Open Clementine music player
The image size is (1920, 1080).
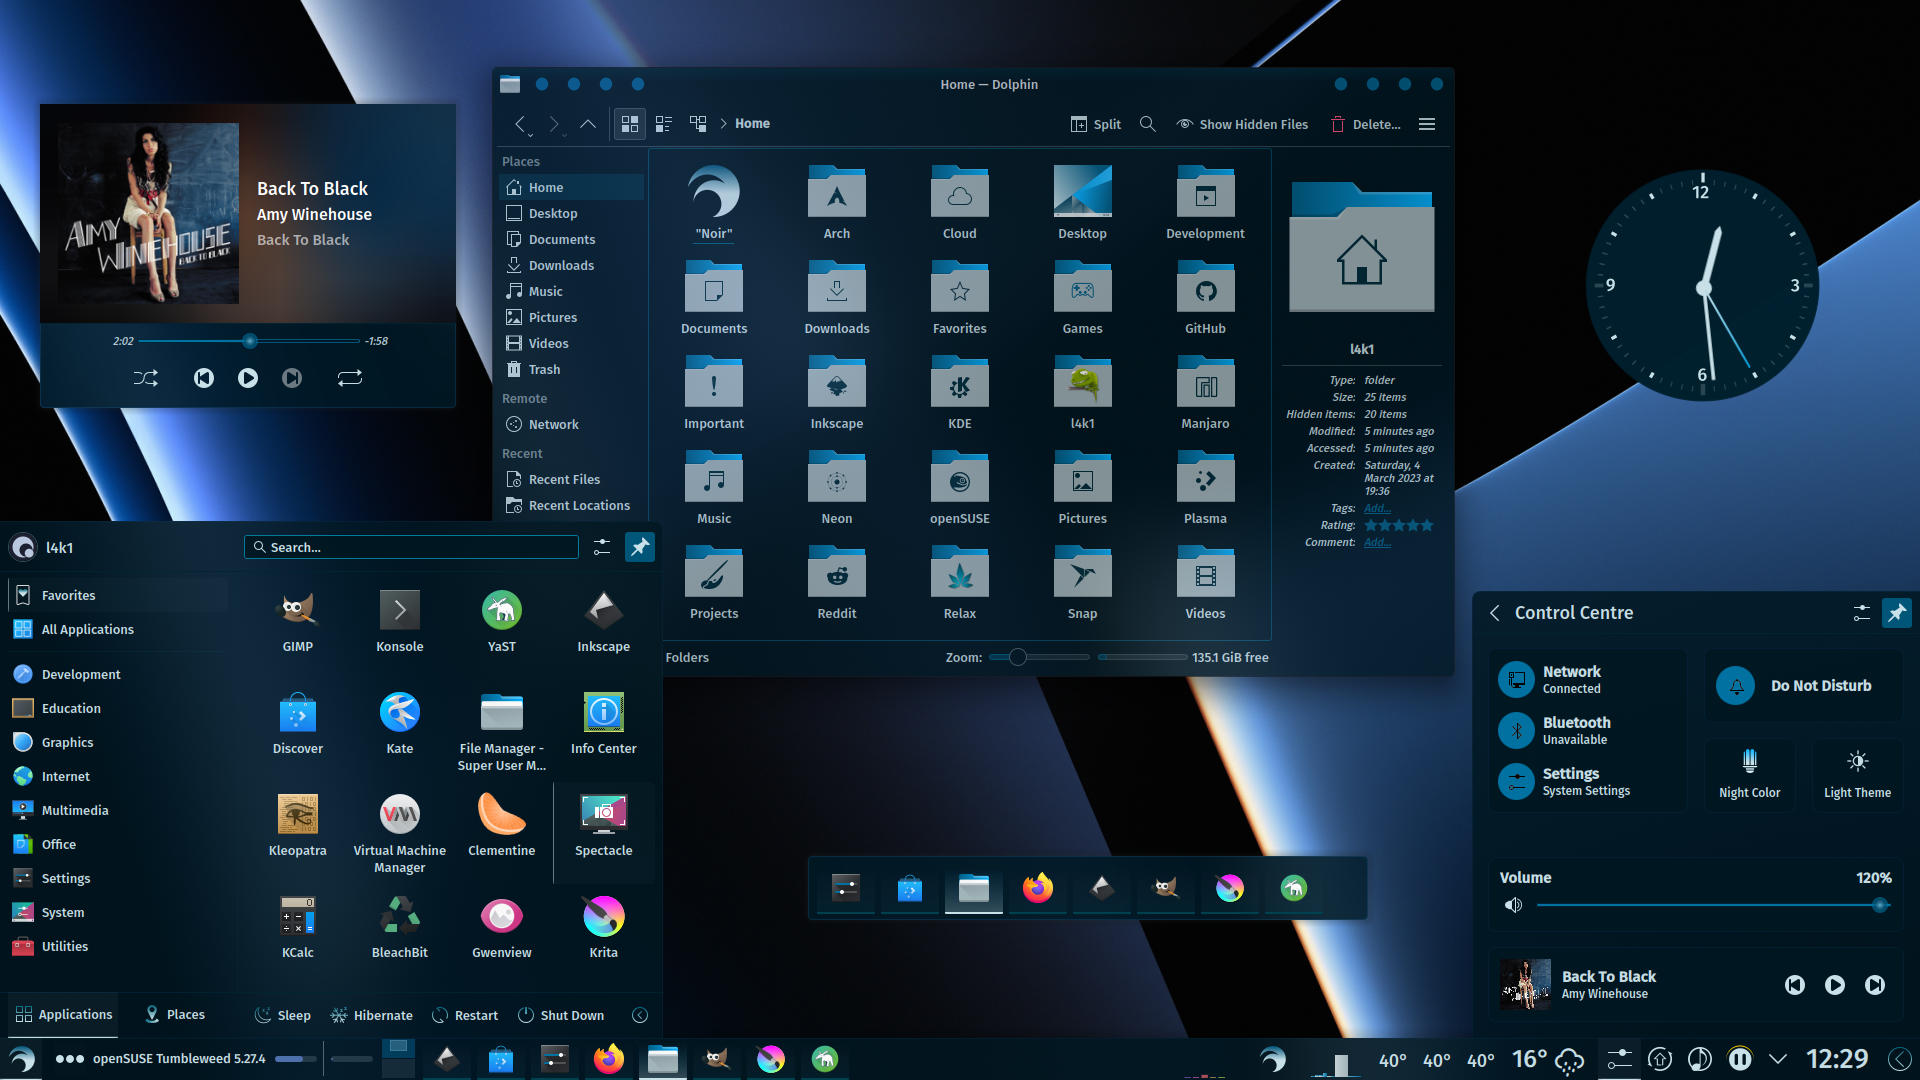pyautogui.click(x=501, y=825)
